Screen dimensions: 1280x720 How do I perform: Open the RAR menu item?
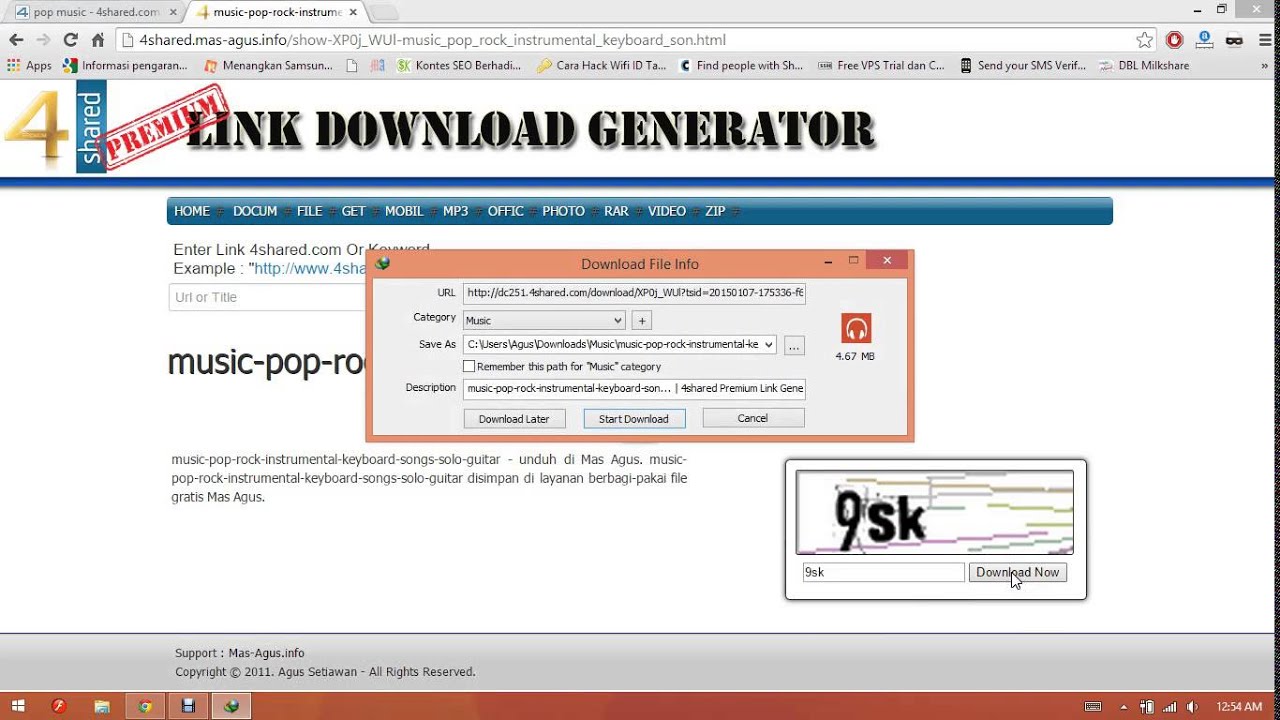(616, 211)
